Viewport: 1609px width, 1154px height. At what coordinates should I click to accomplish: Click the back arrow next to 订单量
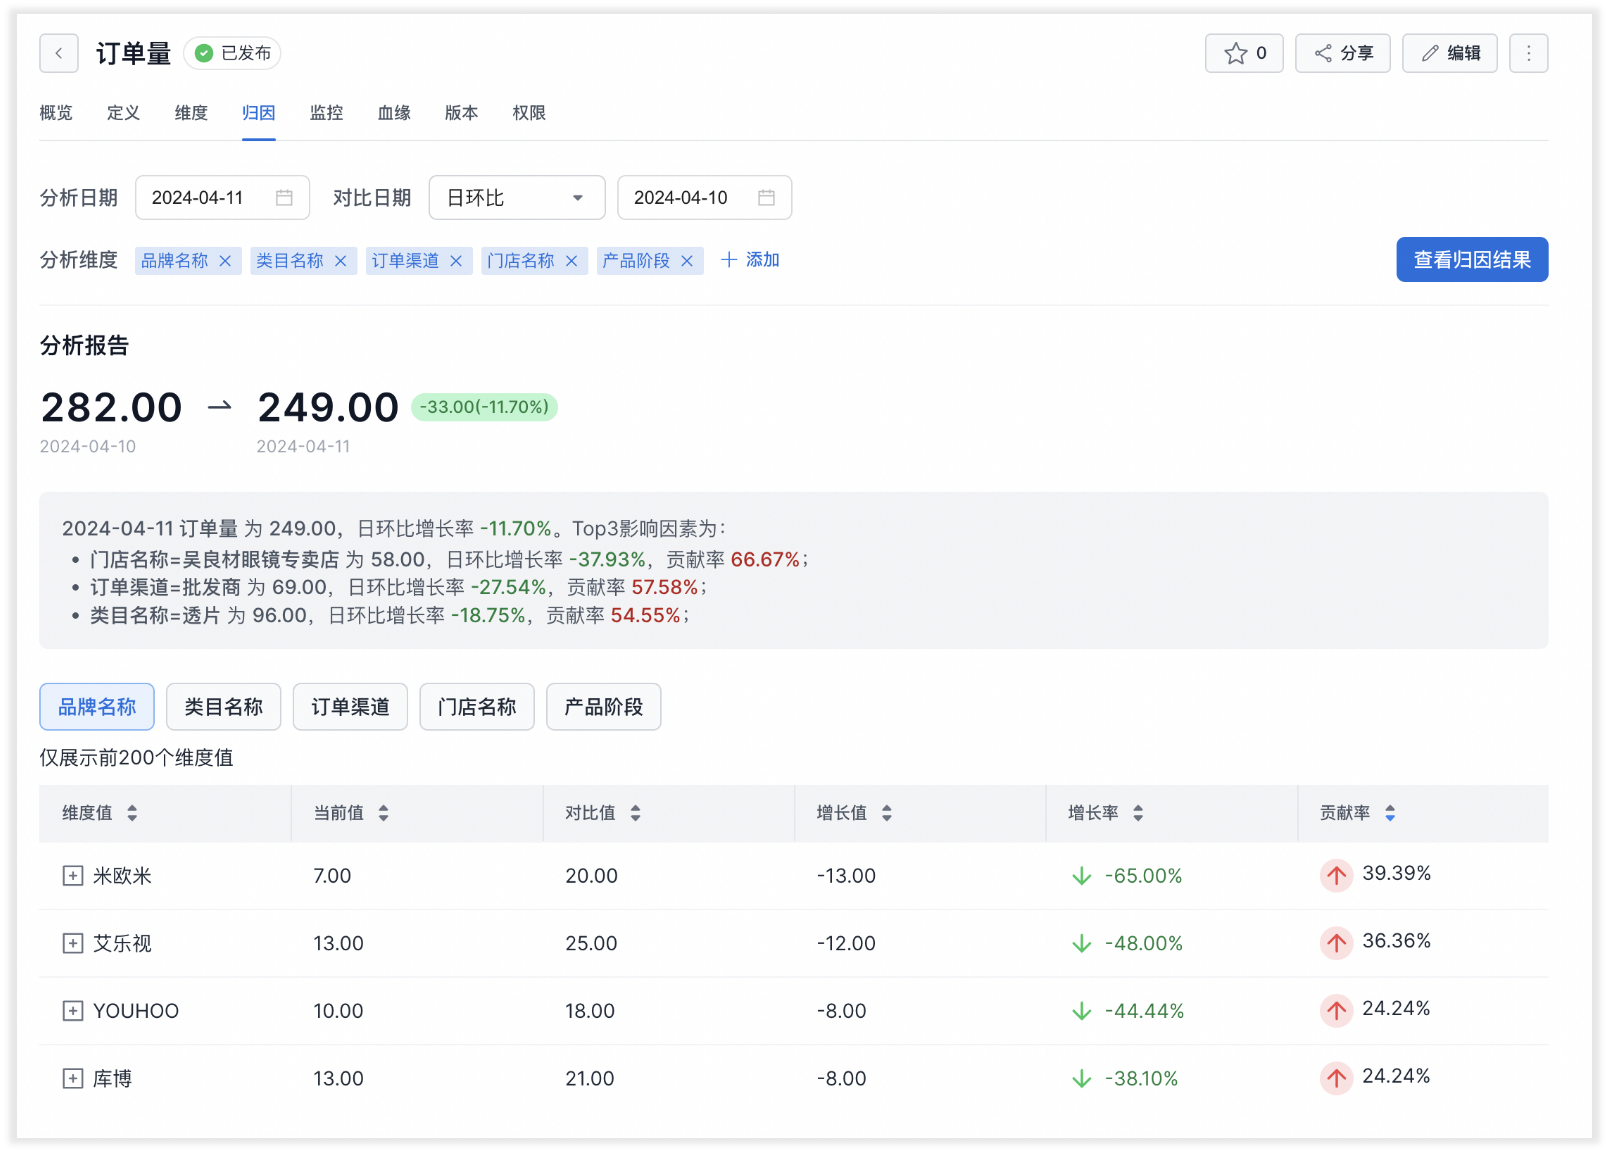tap(59, 53)
